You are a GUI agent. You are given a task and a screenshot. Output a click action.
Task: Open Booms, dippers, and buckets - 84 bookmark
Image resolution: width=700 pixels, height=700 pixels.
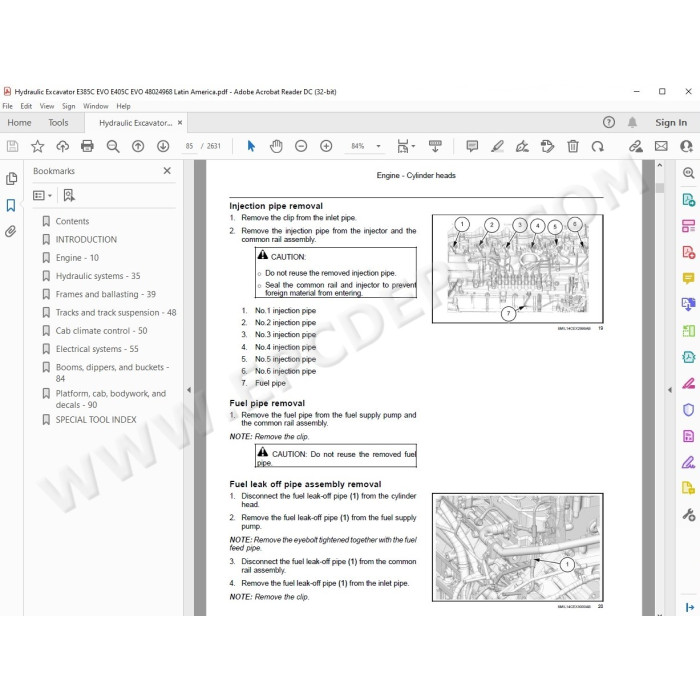tap(112, 373)
